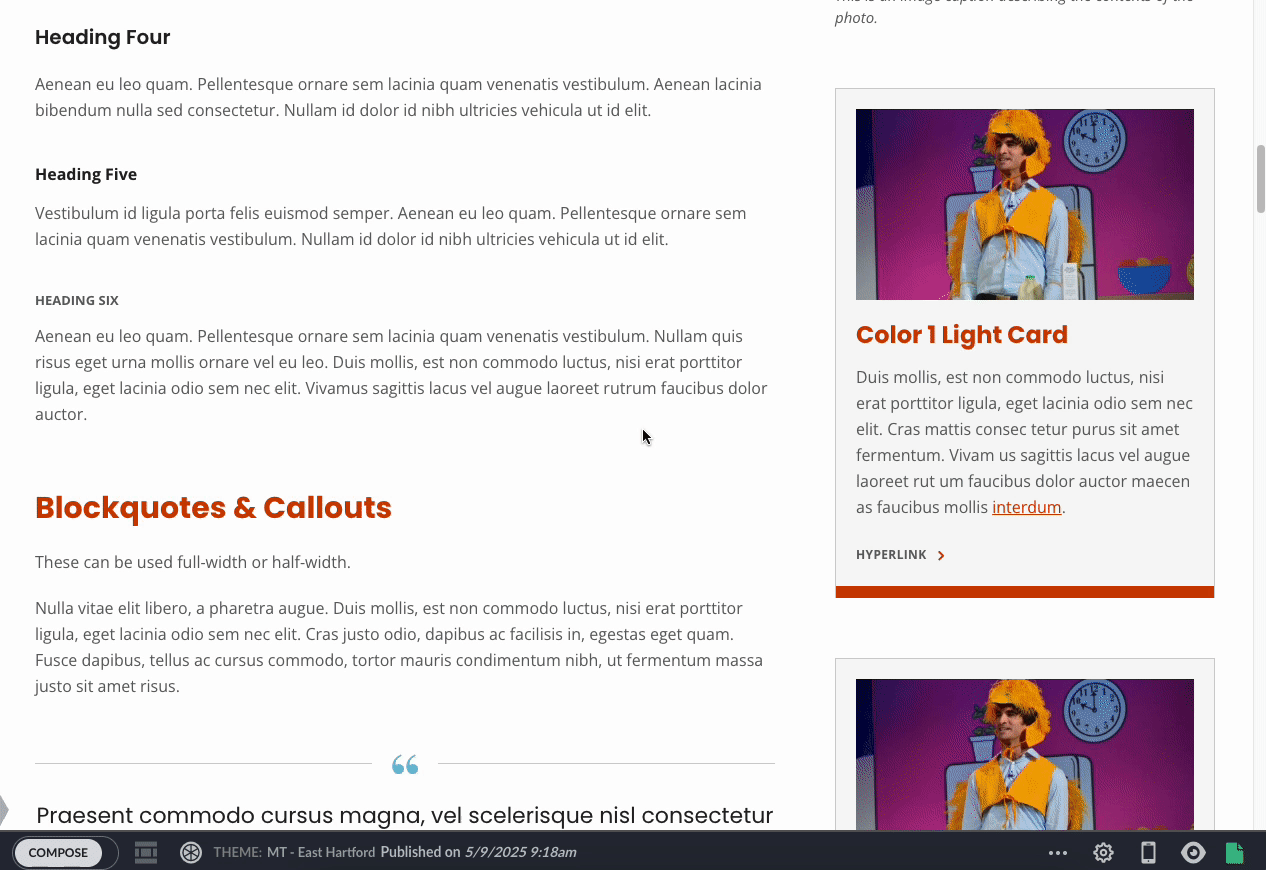
Task: Click the 'Published on' label in status bar
Action: click(x=420, y=852)
